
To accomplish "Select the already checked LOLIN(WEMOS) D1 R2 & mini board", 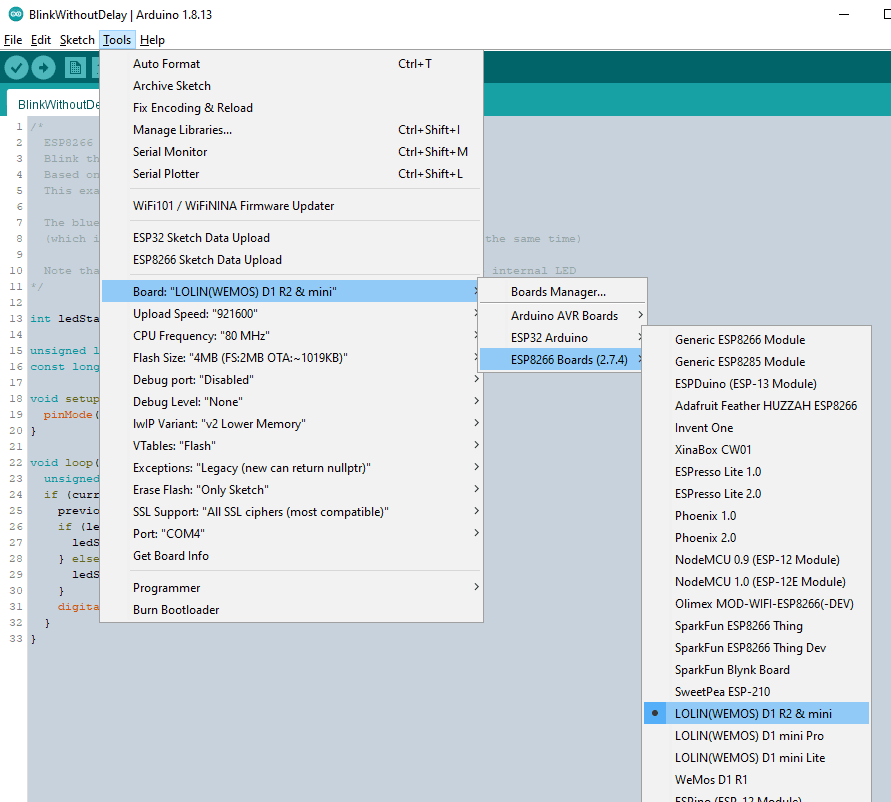I will 753,713.
